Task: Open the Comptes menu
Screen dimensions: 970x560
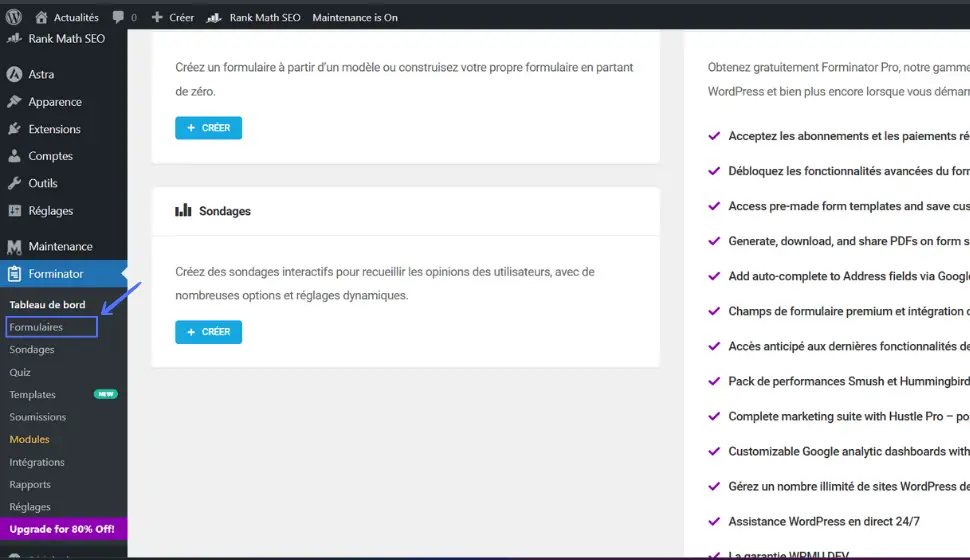Action: coord(51,156)
